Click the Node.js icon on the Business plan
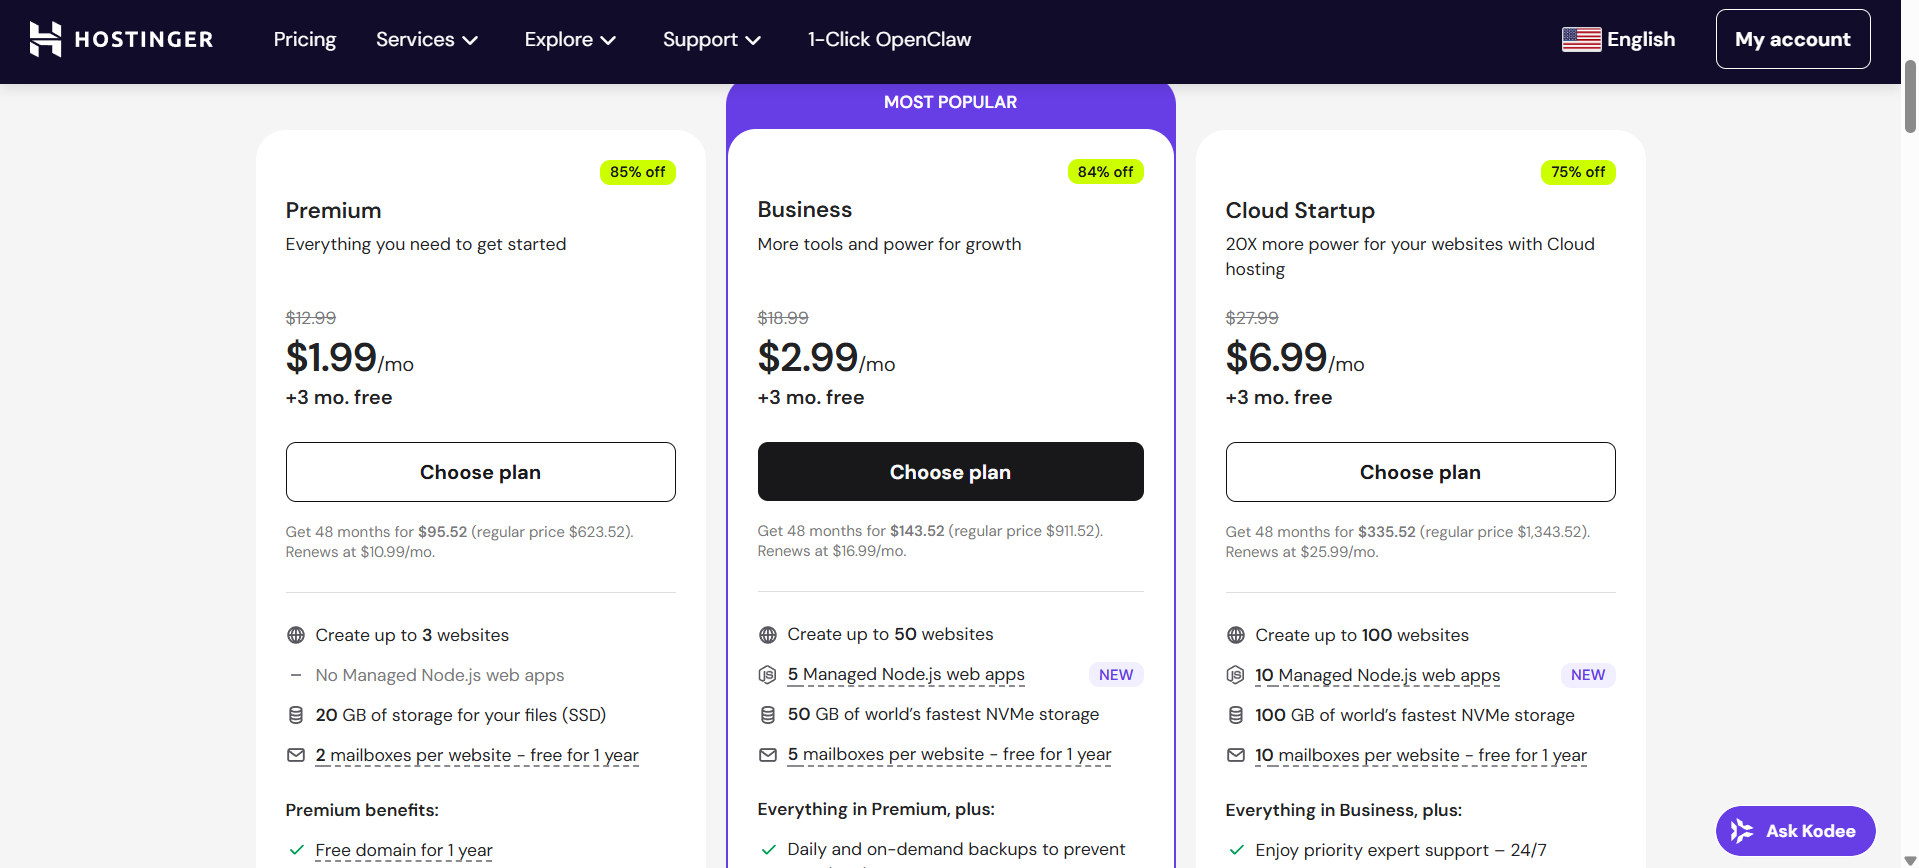 [767, 674]
